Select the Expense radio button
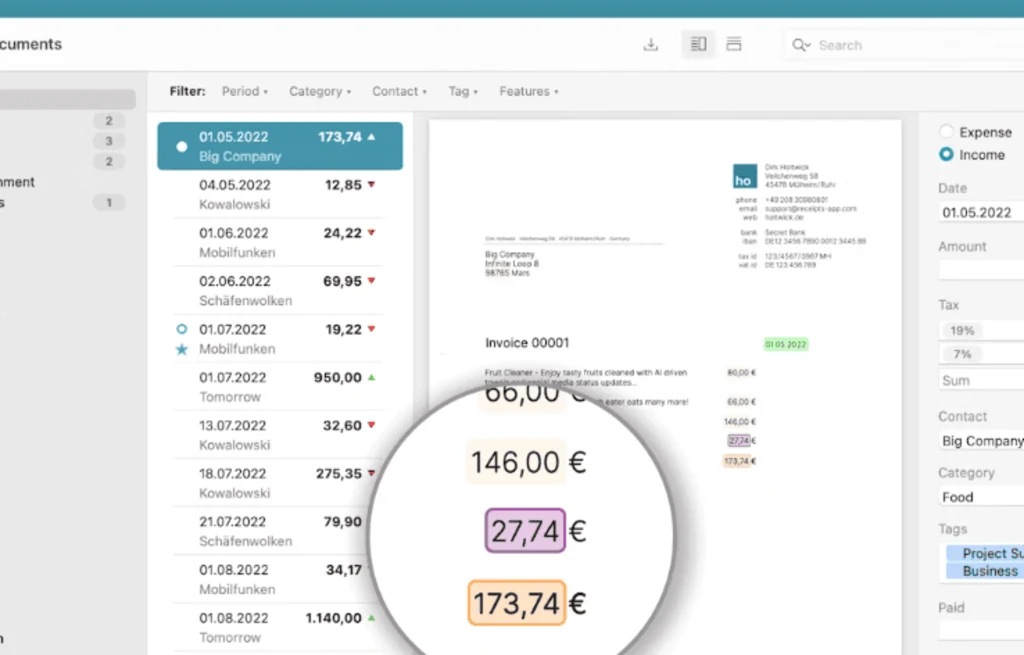1024x655 pixels. click(x=946, y=131)
